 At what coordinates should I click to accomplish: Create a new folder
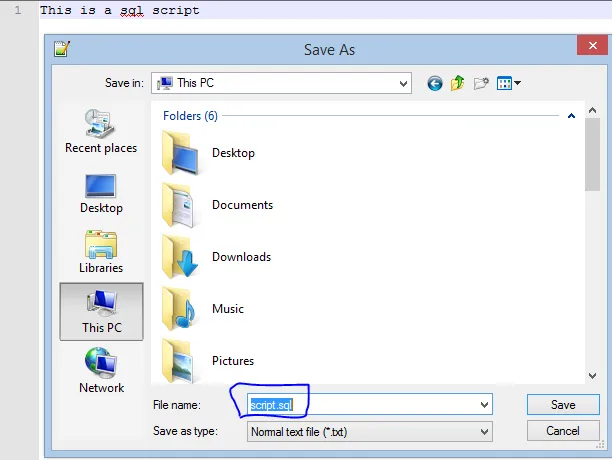pos(481,83)
